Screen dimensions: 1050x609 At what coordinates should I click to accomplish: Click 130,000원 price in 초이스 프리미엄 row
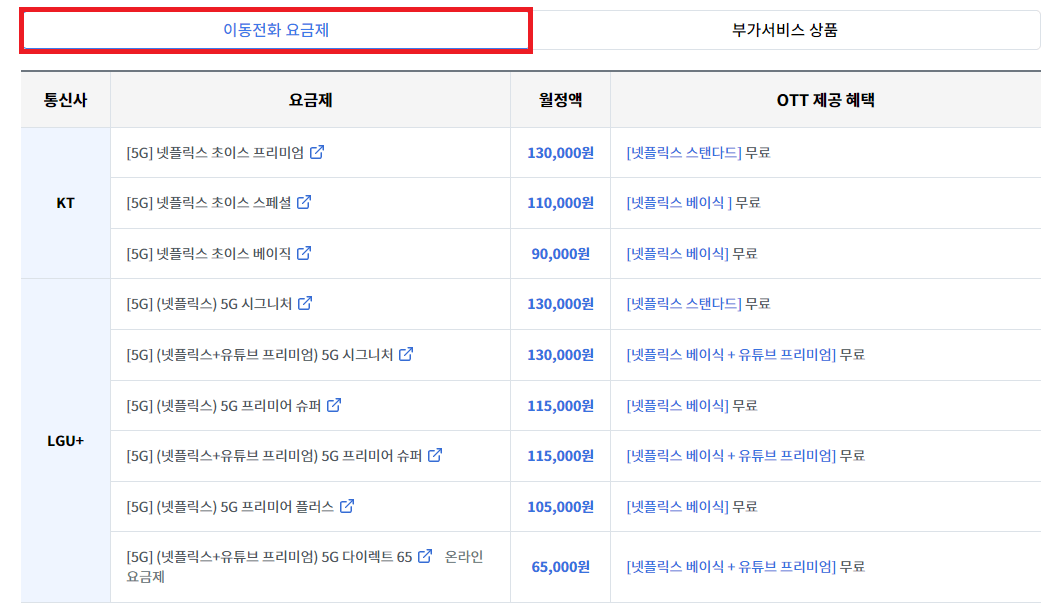pos(560,153)
